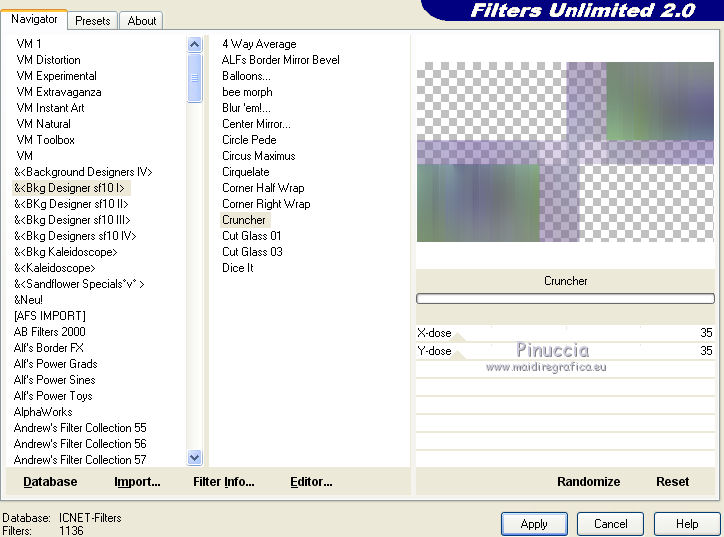Choose the Center Mirror... filter
The height and width of the screenshot is (537, 724).
coord(256,124)
